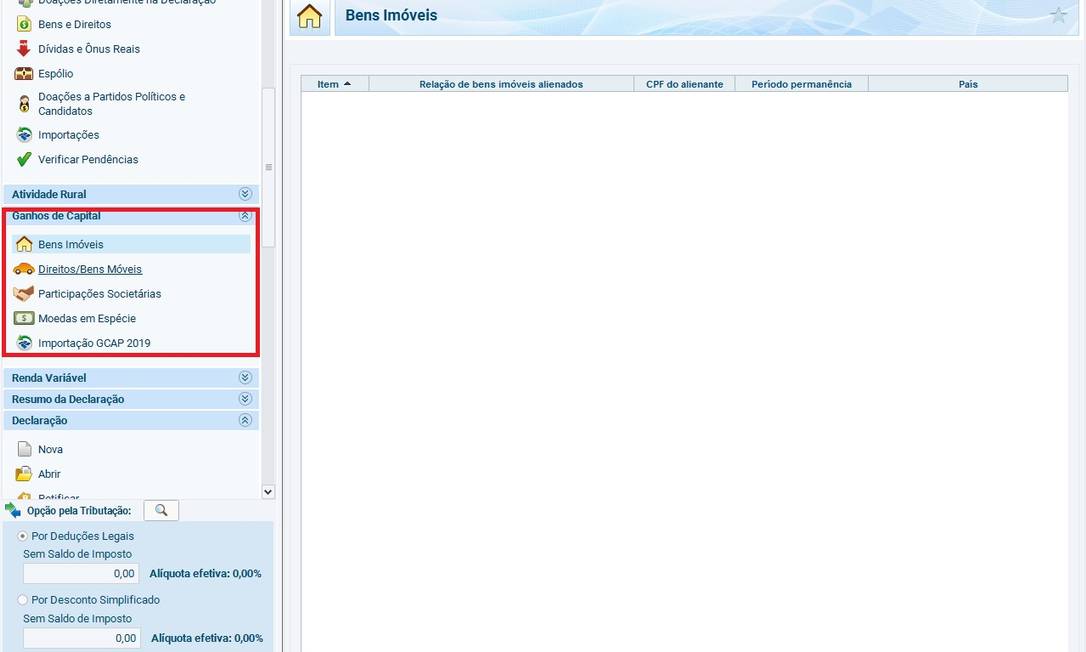1086x652 pixels.
Task: Expand the Renda Variável section
Action: tap(244, 378)
